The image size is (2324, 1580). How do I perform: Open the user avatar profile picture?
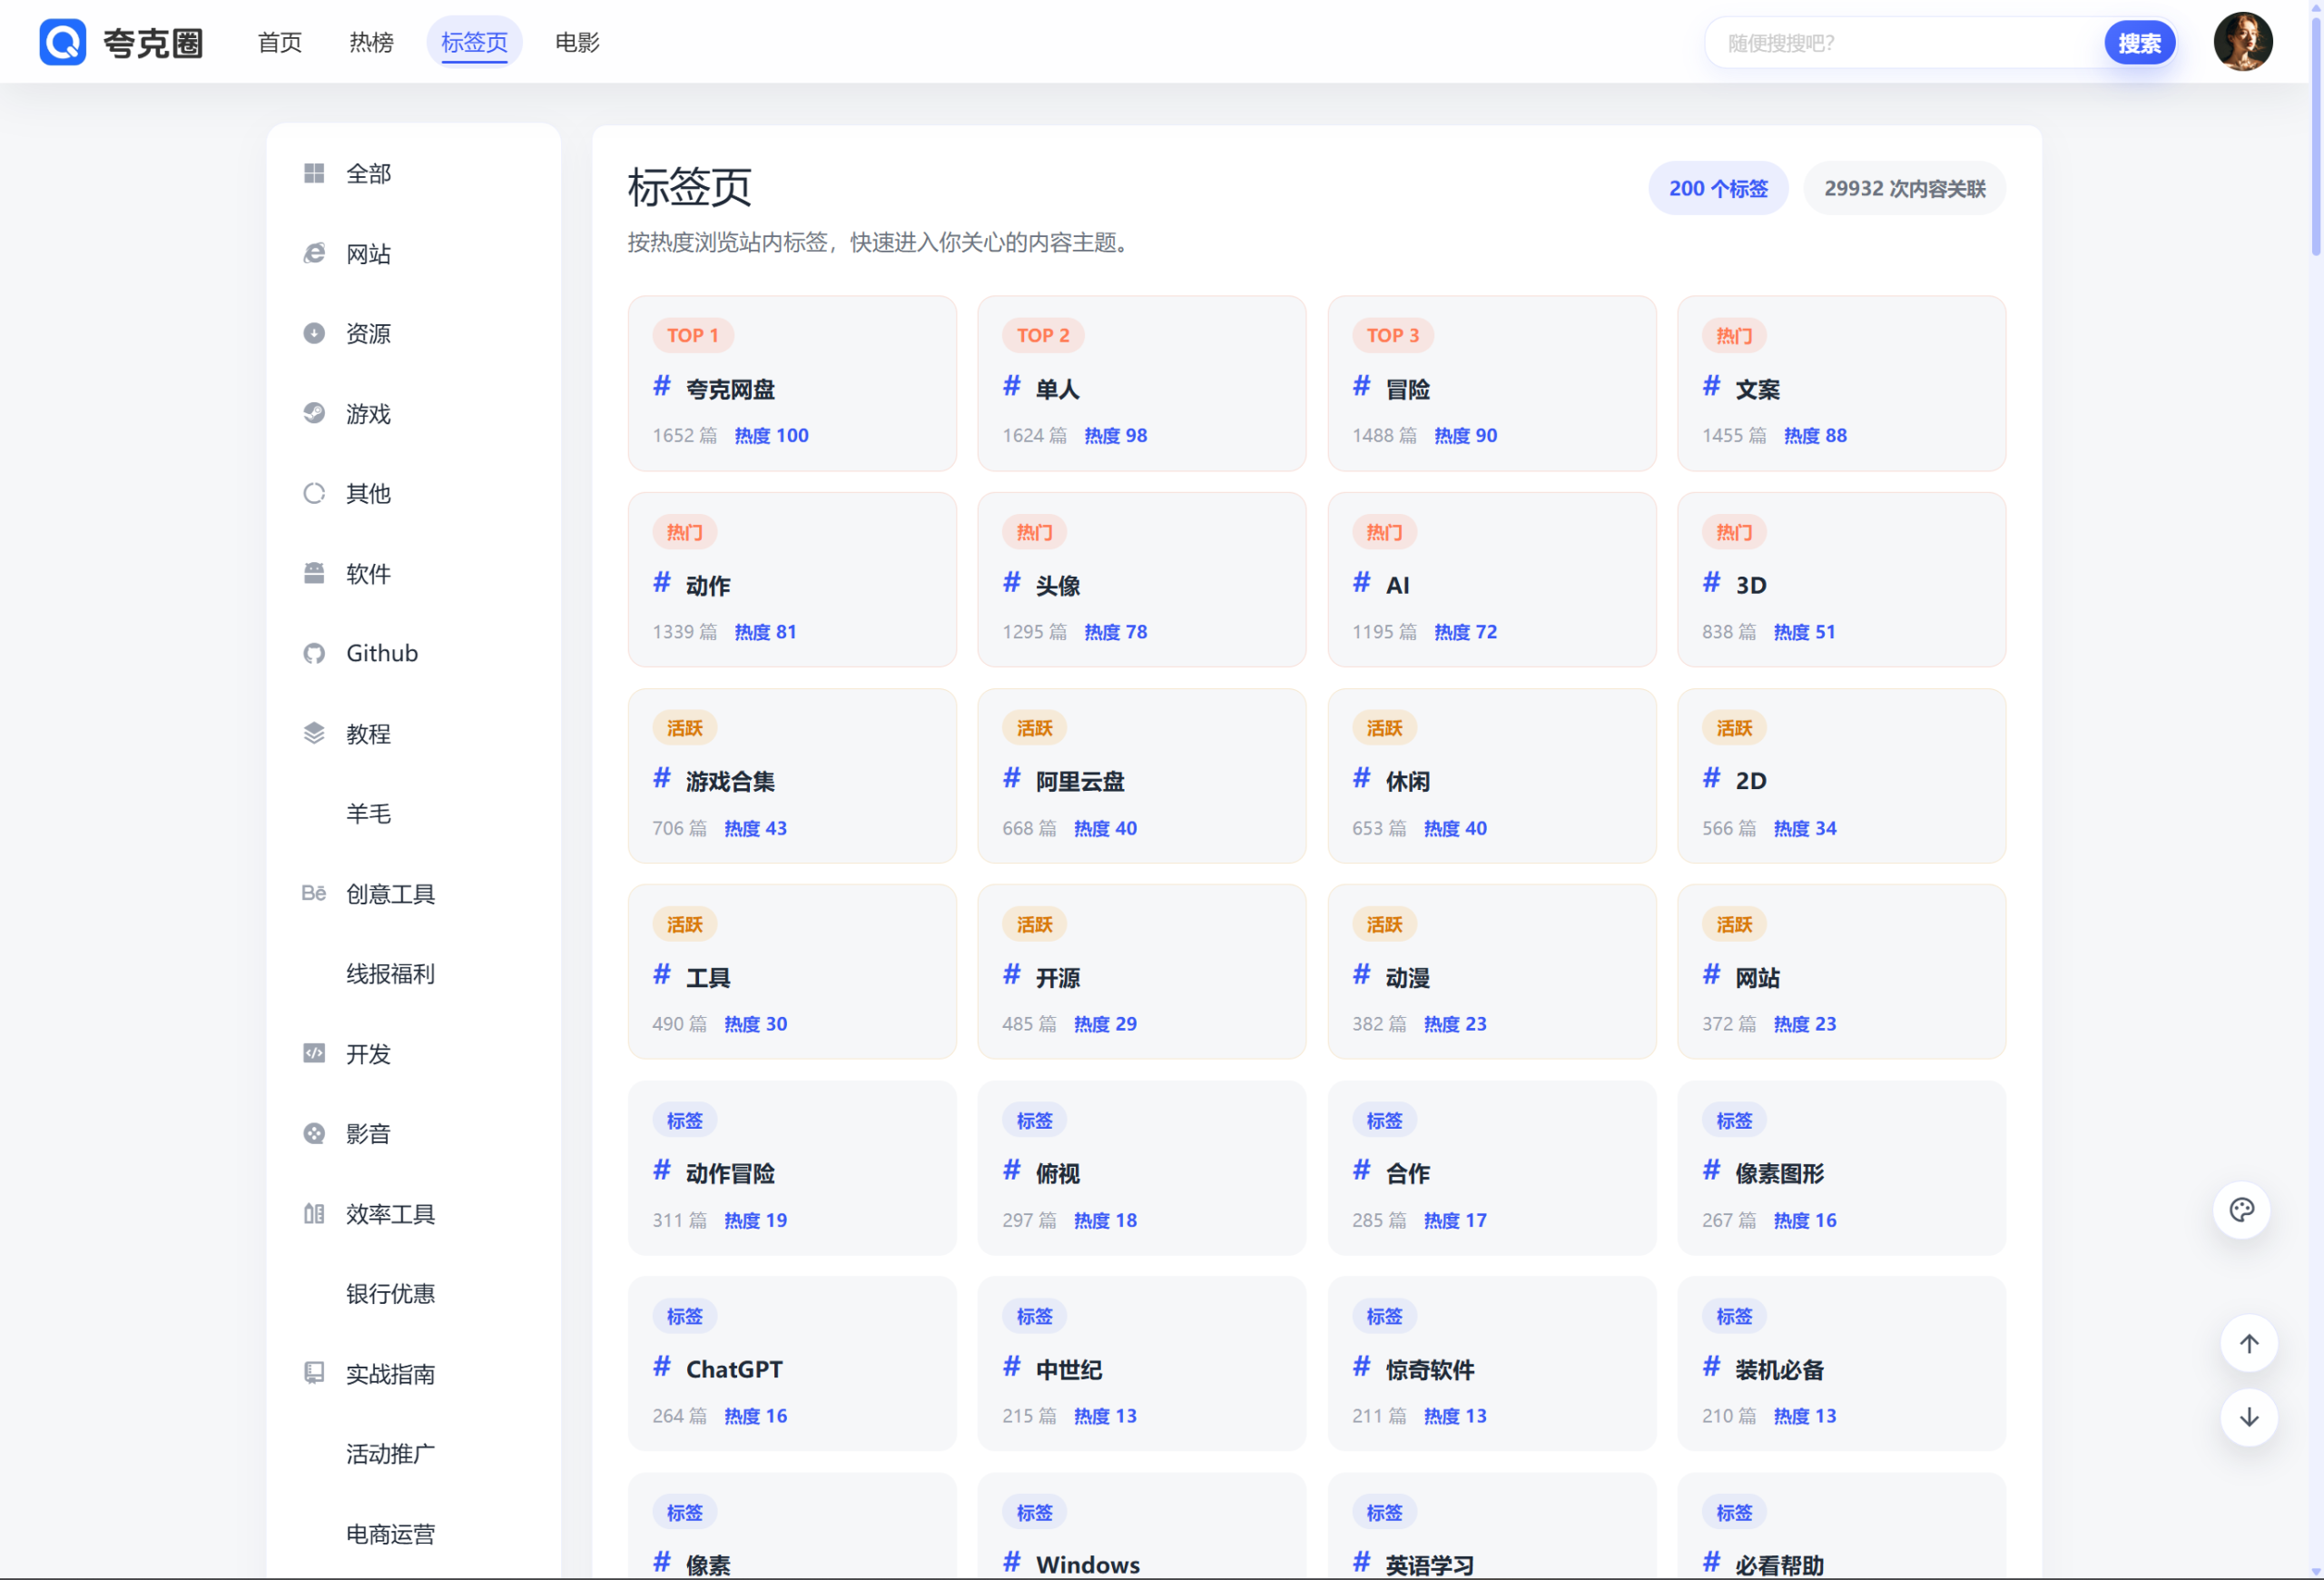point(2243,42)
